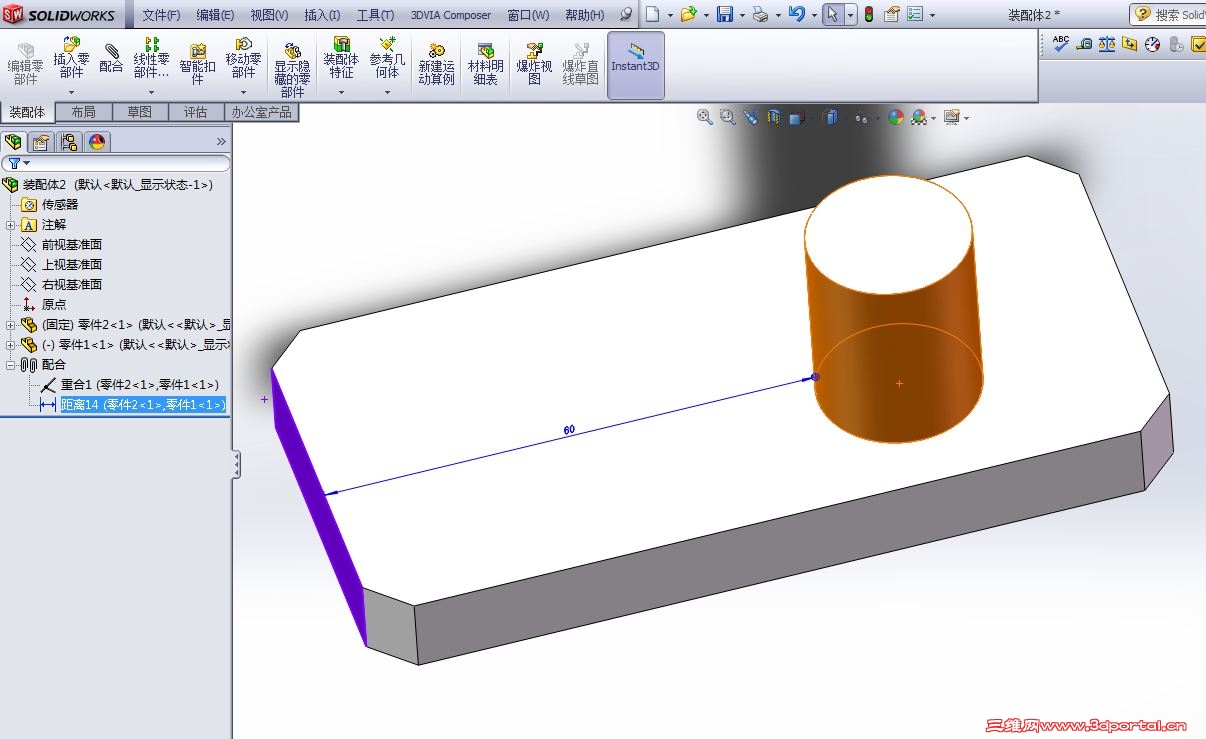Image resolution: width=1206 pixels, height=739 pixels.
Task: Select the 配合 (Mate) paperclip tool
Action: coord(111,57)
